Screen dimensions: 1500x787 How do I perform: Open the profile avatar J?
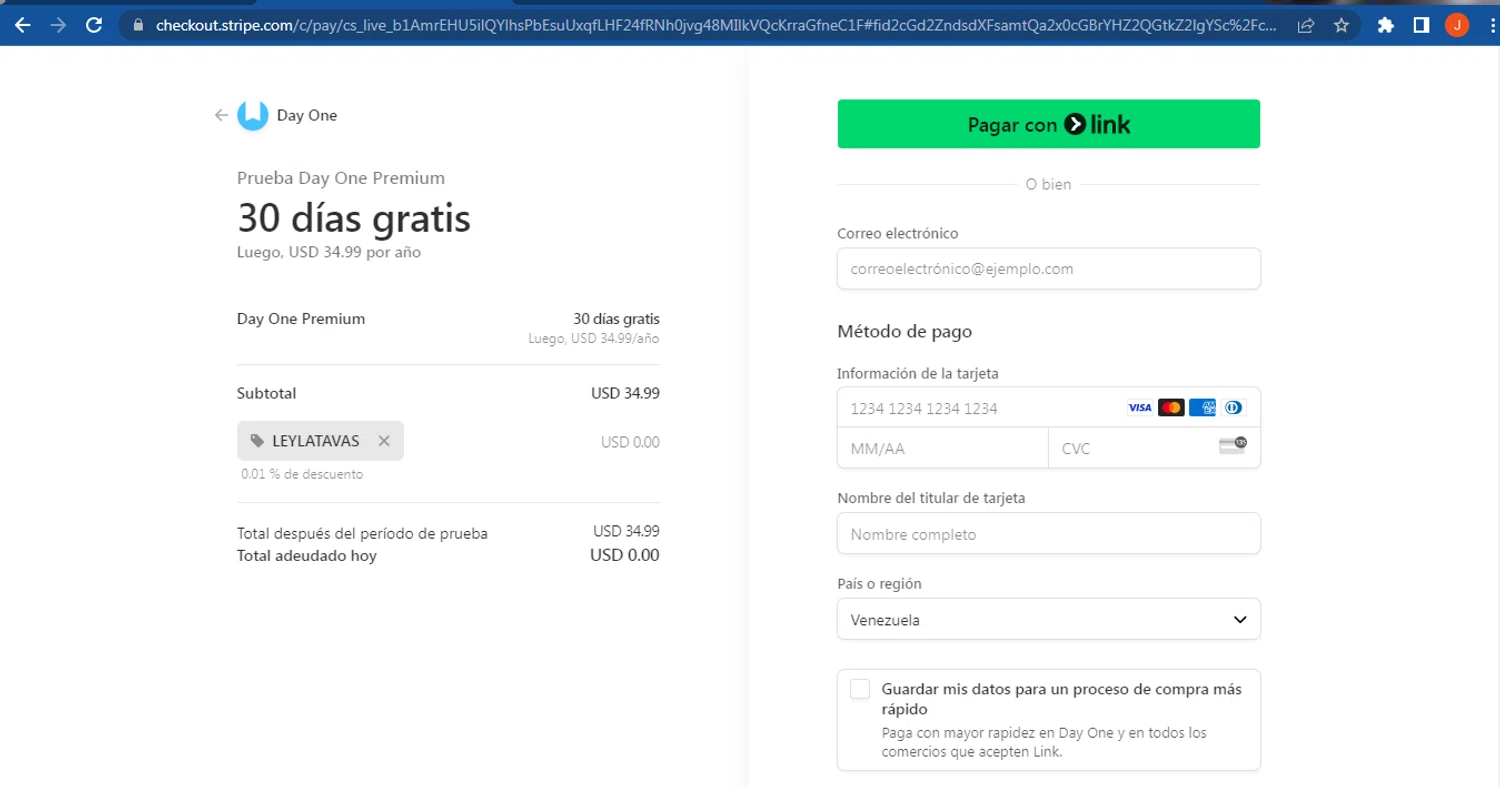(1457, 25)
